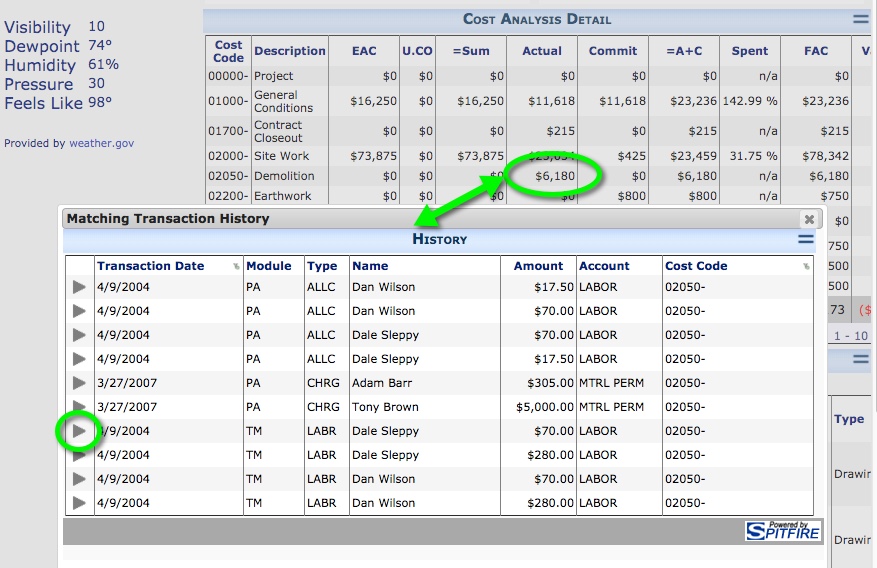877x568 pixels.
Task: Open the Cost Analysis Detail panel menu icon
Action: point(861,19)
